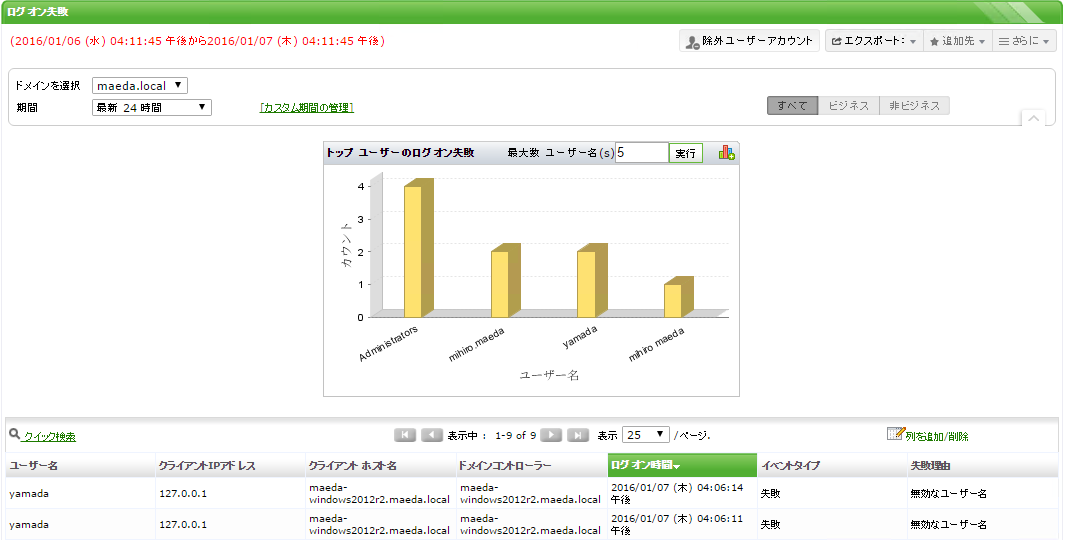Open add/remove columns link
Image resolution: width=1065 pixels, height=540 pixels.
tap(937, 437)
